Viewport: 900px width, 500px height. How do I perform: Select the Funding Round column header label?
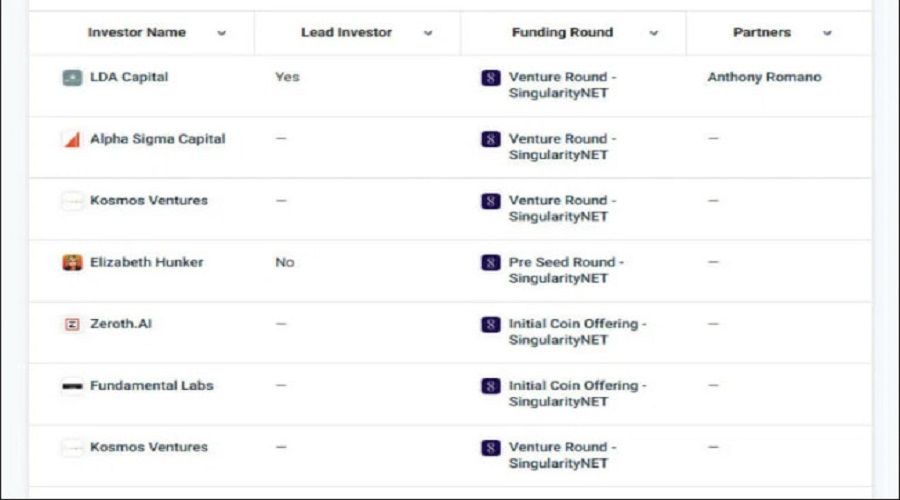pos(562,33)
